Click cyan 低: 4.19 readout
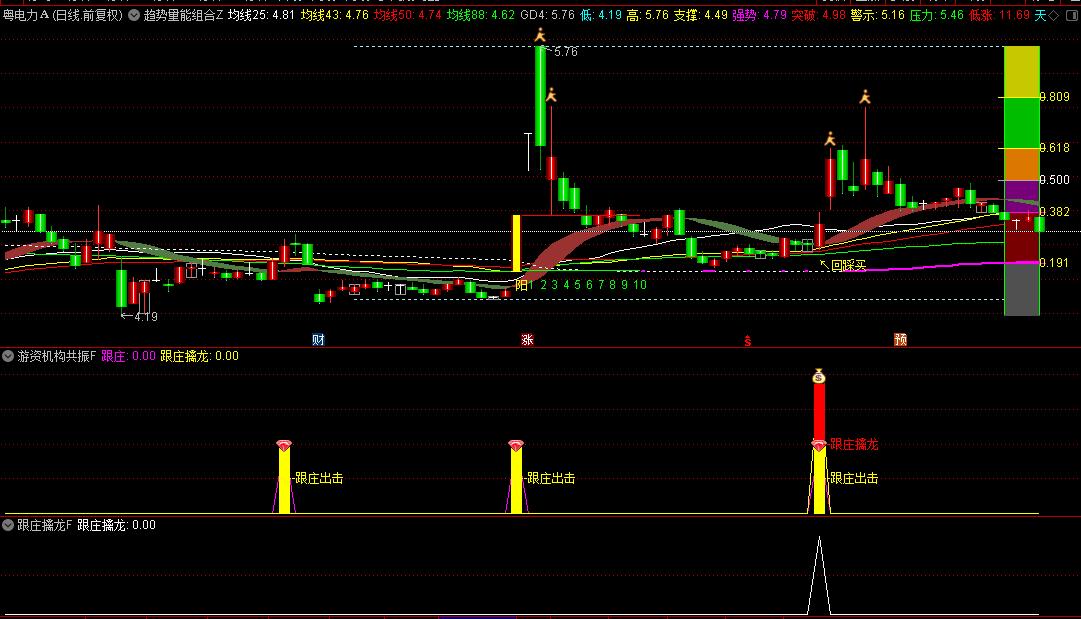The image size is (1081, 619). click(x=600, y=15)
